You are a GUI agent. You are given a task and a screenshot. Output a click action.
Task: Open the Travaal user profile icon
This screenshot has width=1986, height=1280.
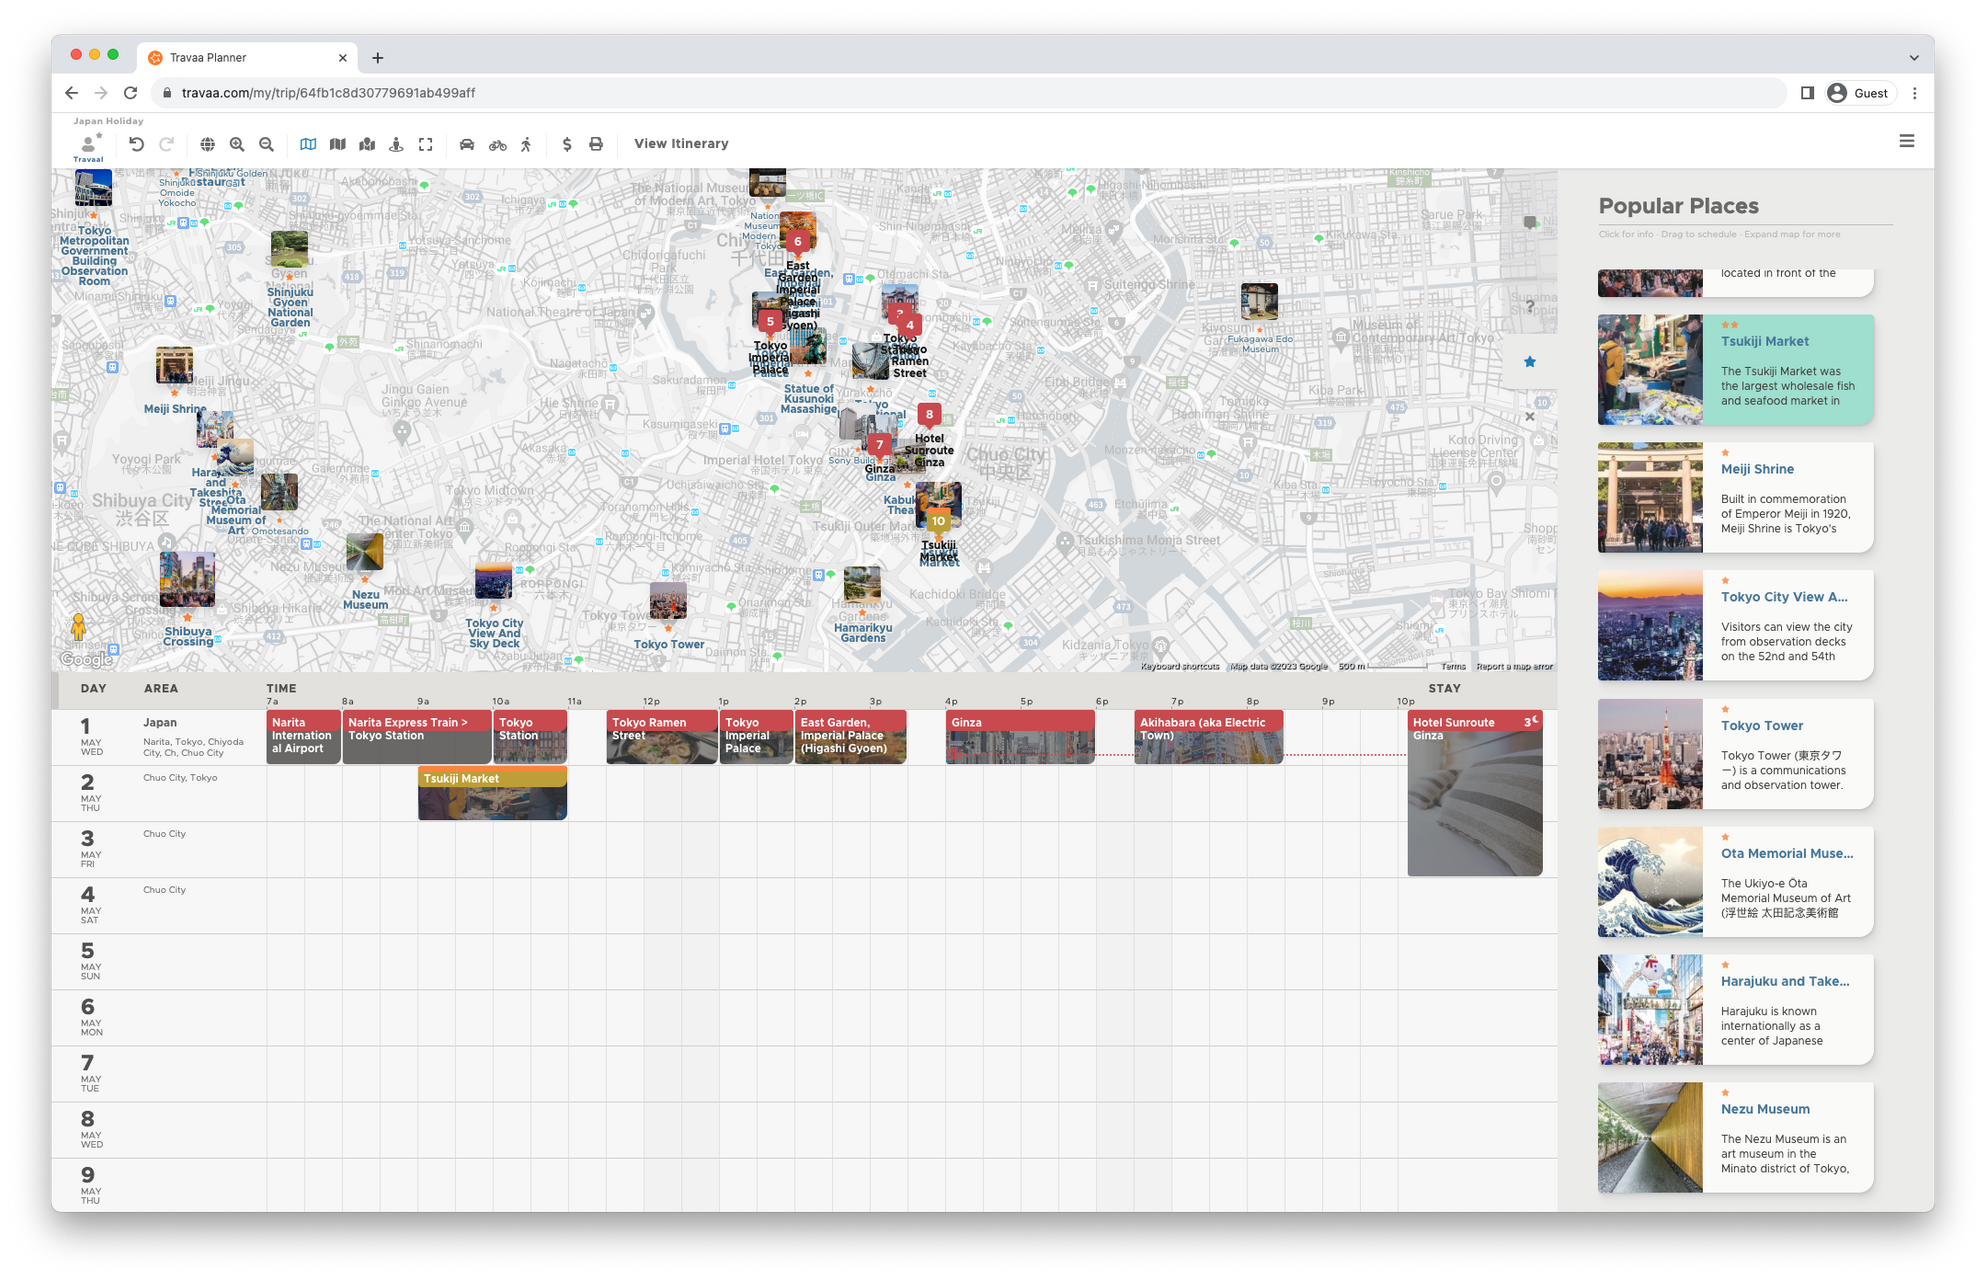[88, 145]
